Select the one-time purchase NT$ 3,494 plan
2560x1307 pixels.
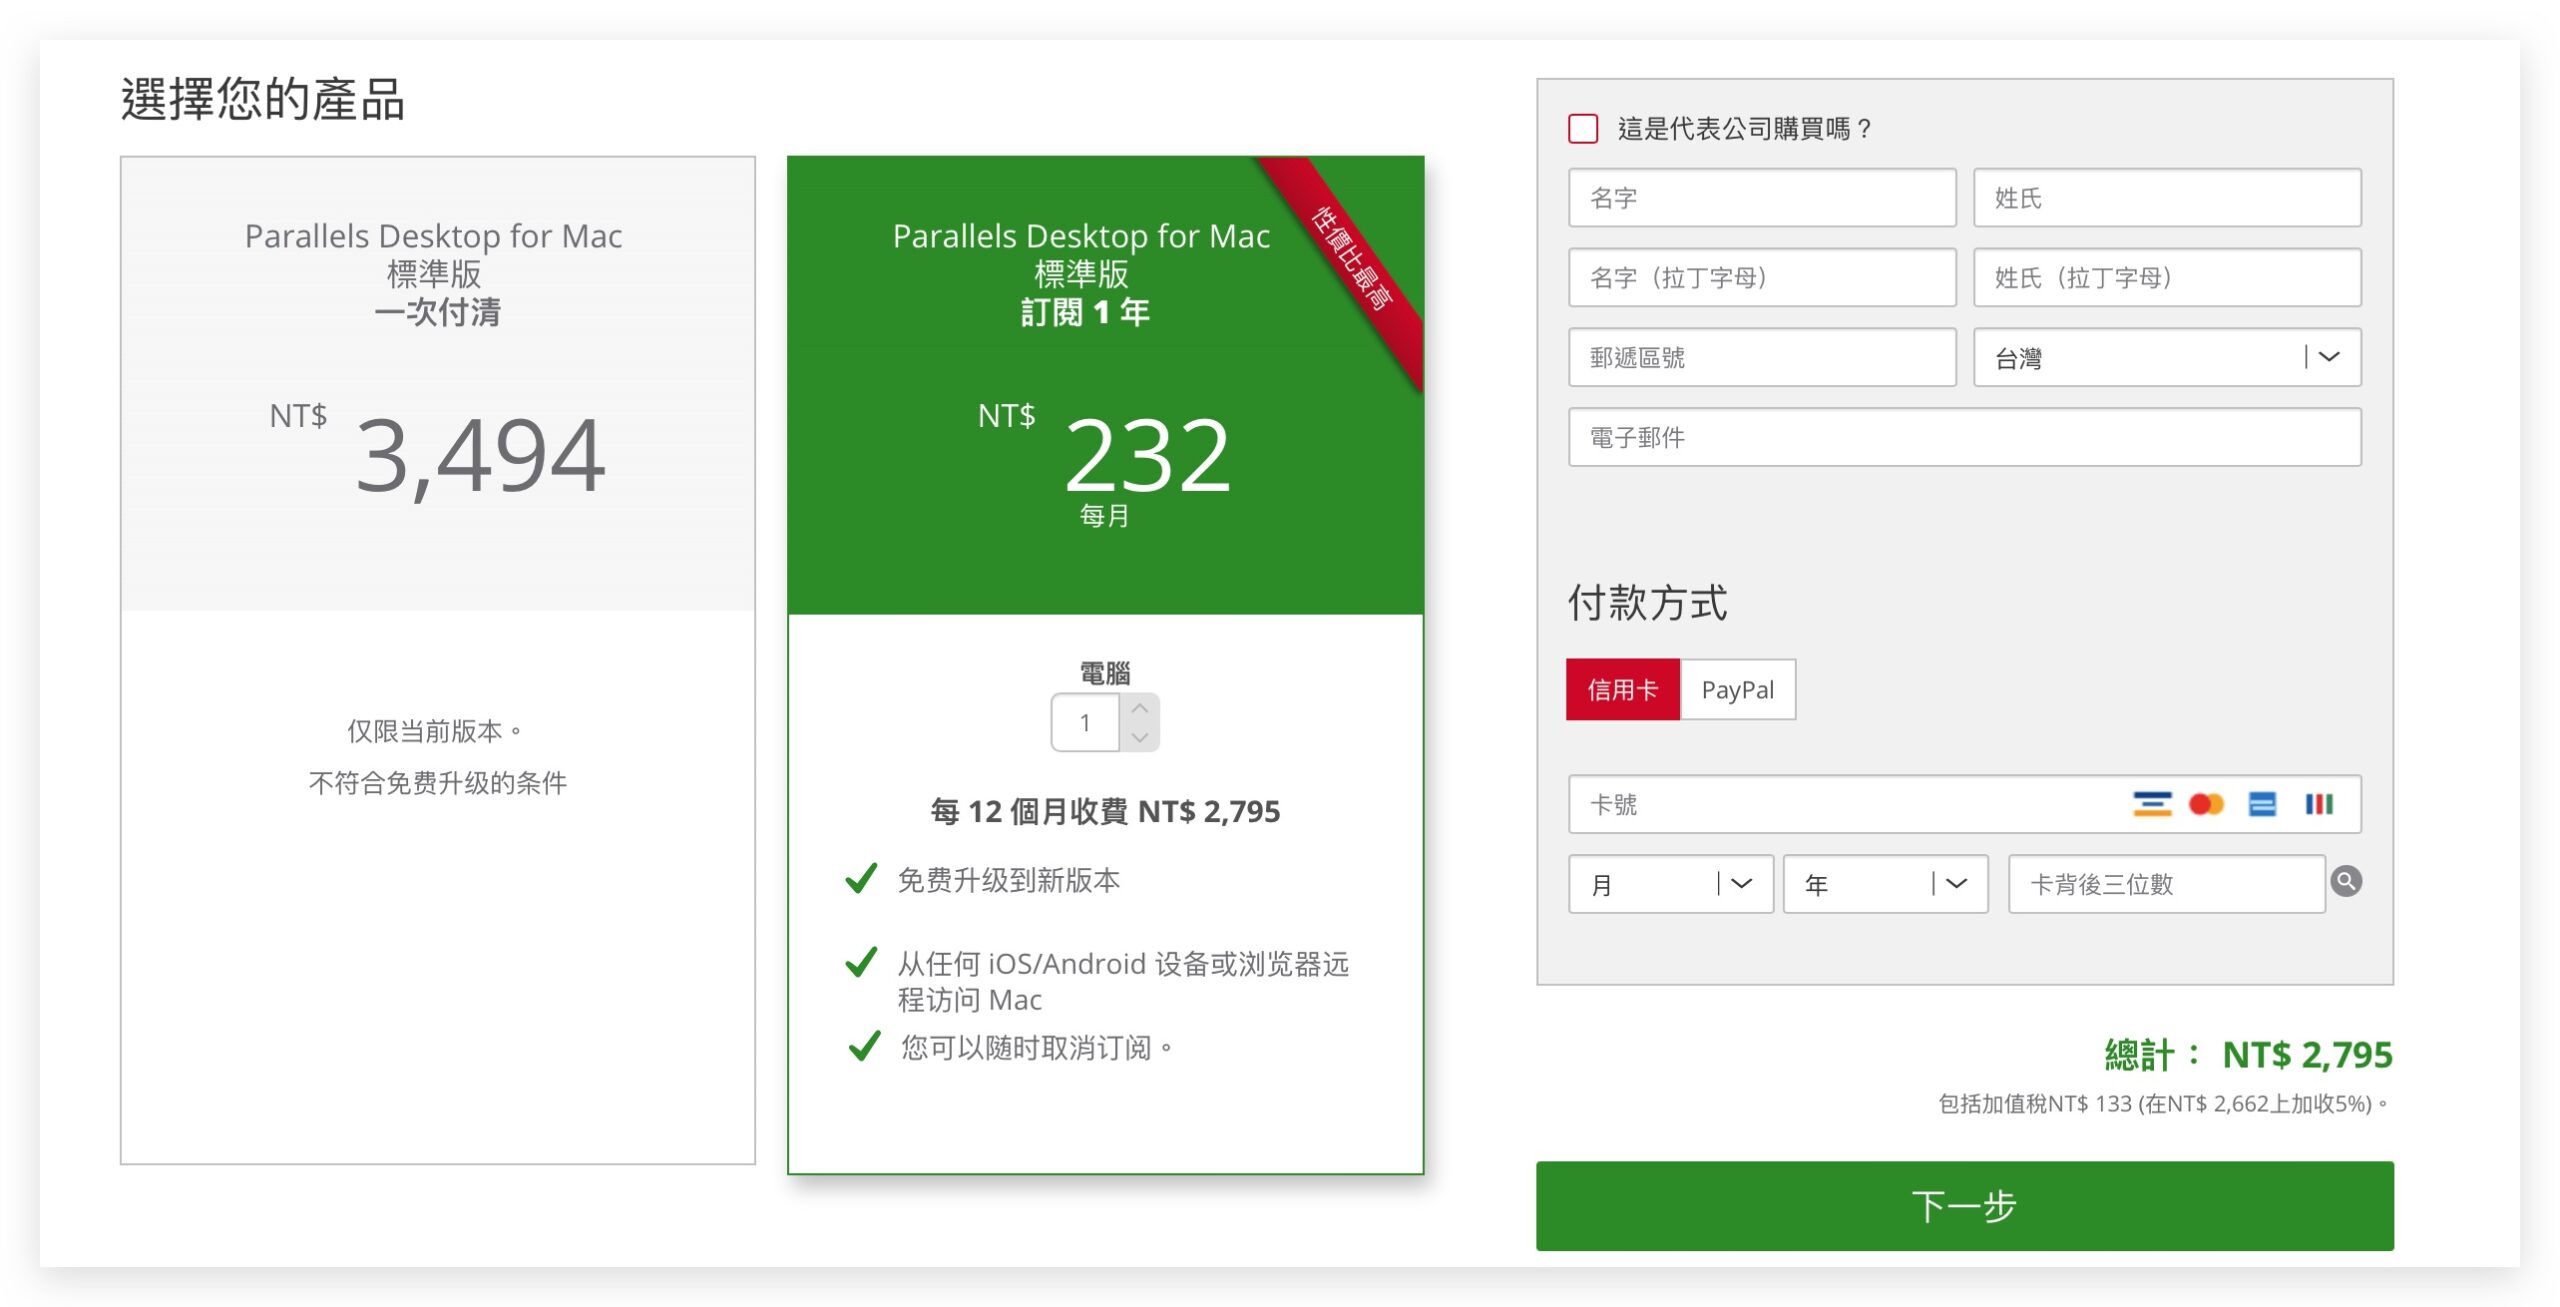(x=438, y=400)
